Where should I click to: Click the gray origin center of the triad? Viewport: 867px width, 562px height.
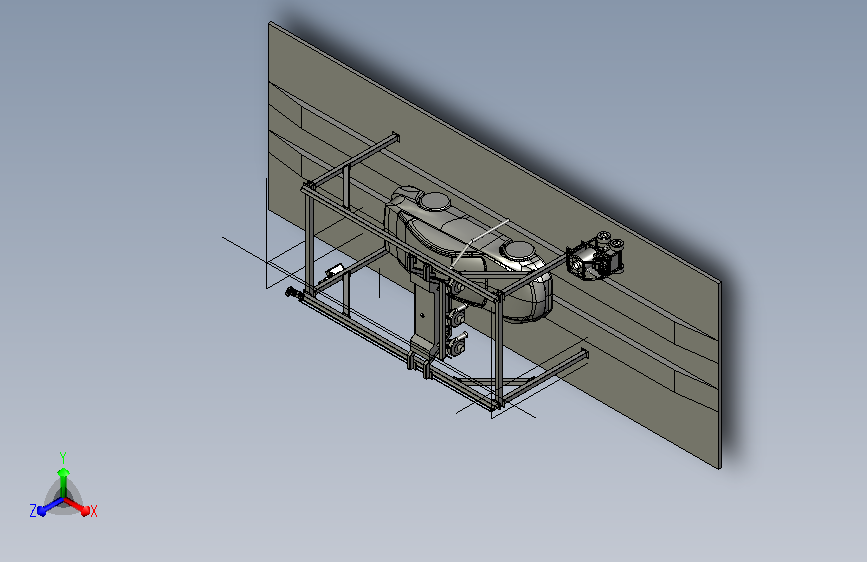(x=64, y=499)
